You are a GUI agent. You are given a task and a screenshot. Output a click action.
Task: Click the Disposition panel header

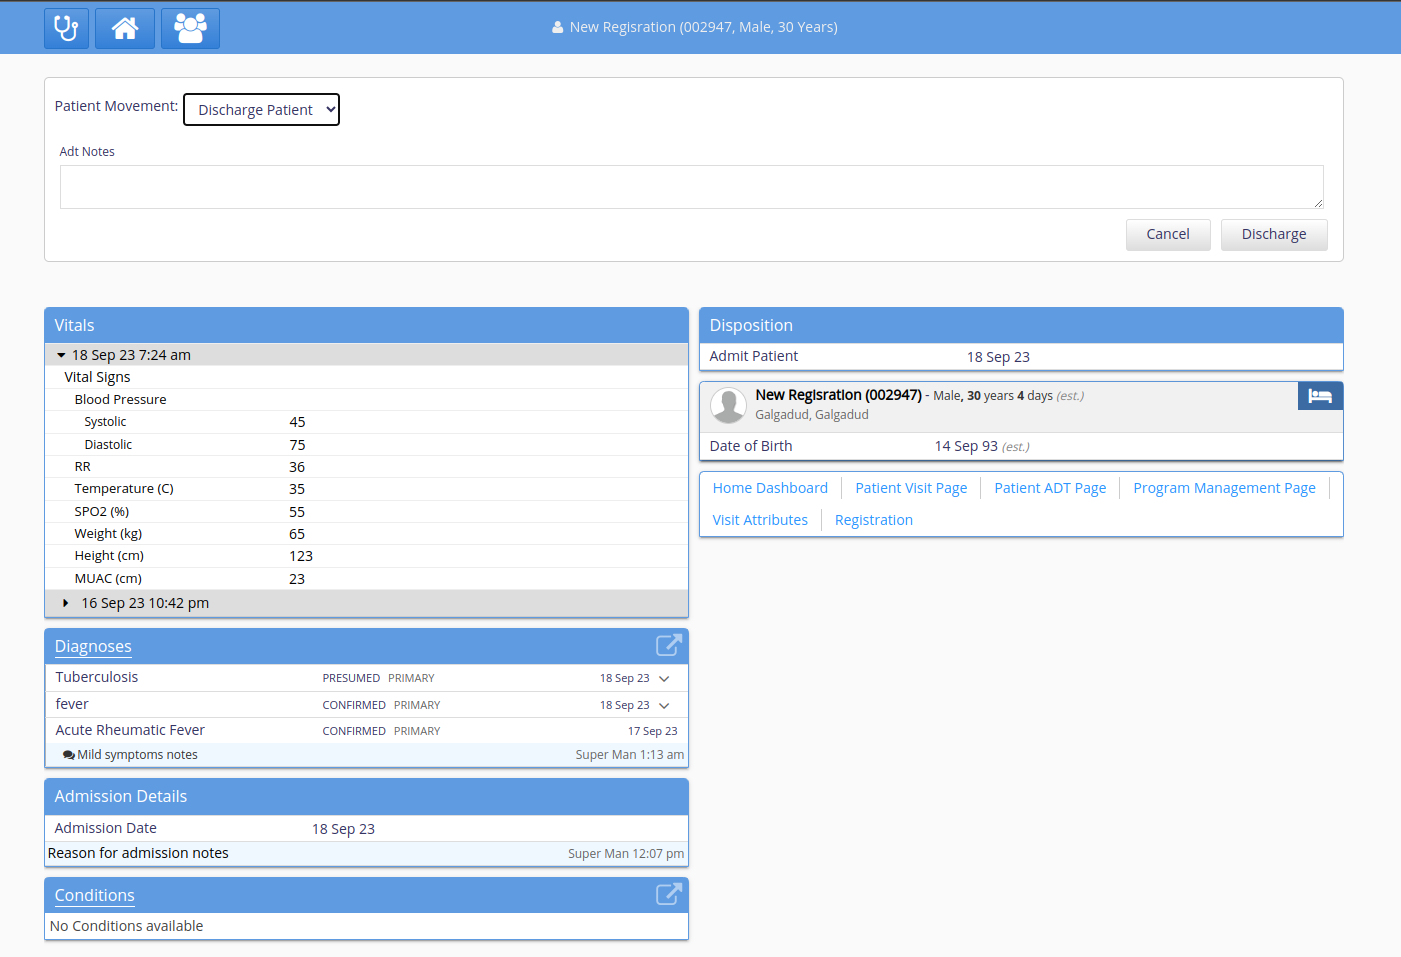click(1021, 325)
